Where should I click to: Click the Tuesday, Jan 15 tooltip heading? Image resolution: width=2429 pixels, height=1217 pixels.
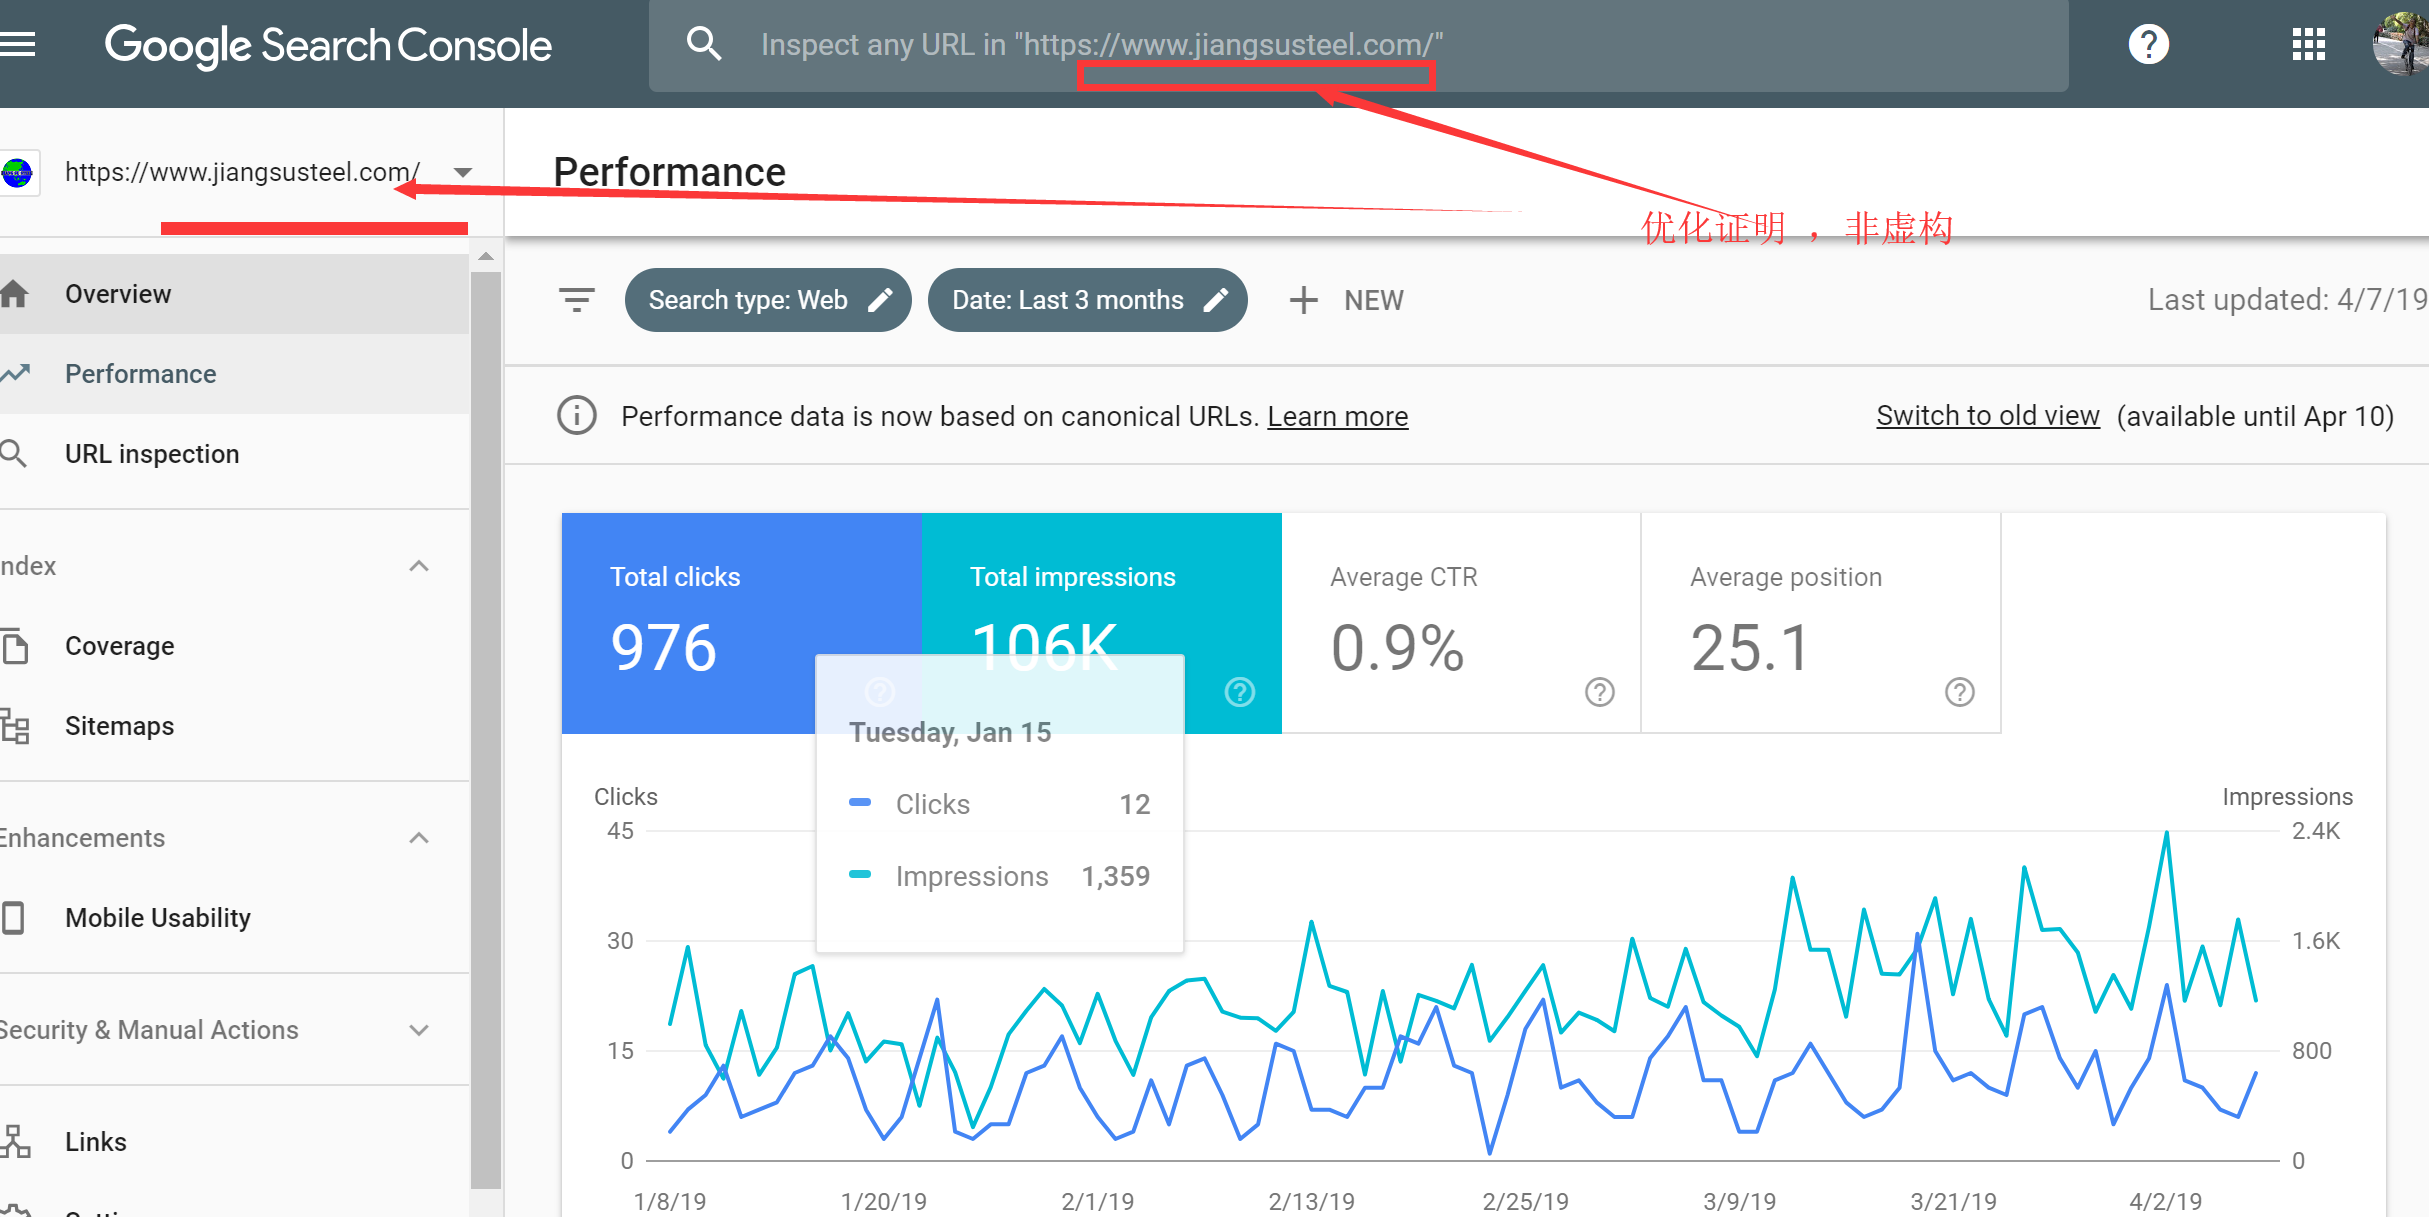pyautogui.click(x=950, y=733)
